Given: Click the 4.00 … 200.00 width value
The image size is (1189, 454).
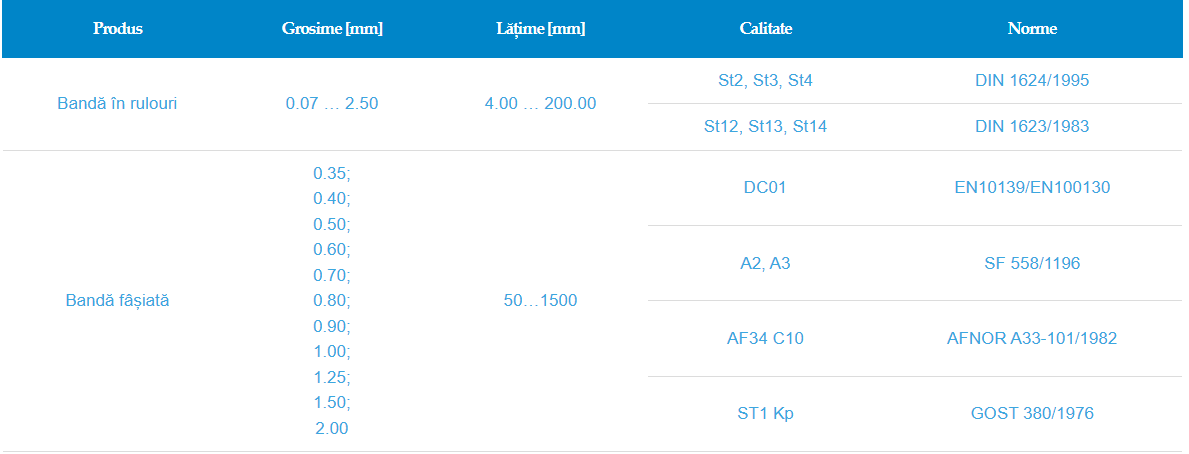Looking at the screenshot, I should pos(540,103).
